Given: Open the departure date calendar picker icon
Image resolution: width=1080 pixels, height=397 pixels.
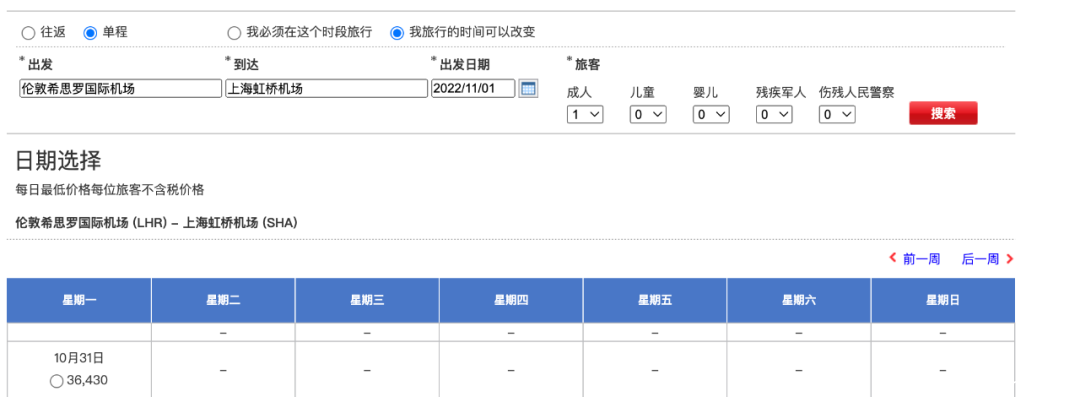Looking at the screenshot, I should [528, 88].
